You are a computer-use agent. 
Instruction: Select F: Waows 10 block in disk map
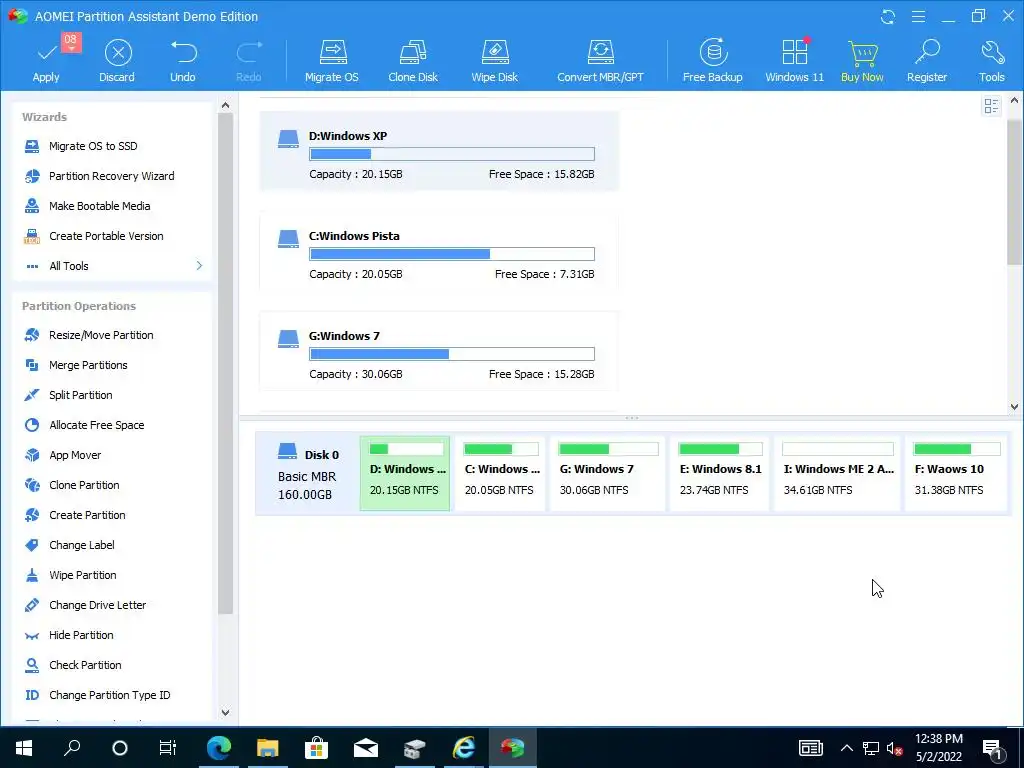coord(956,473)
